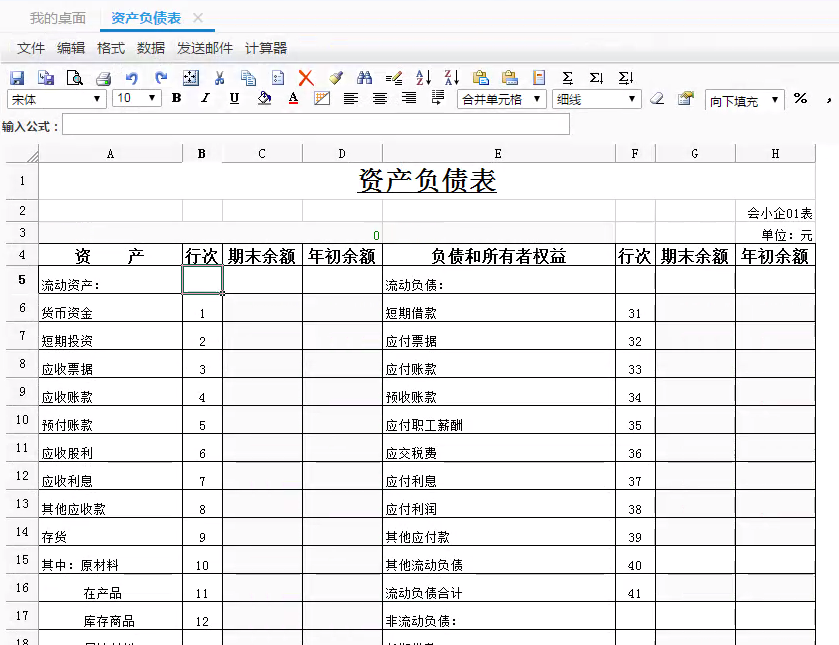
Task: Click the second paste clipboard icon
Action: (510, 78)
